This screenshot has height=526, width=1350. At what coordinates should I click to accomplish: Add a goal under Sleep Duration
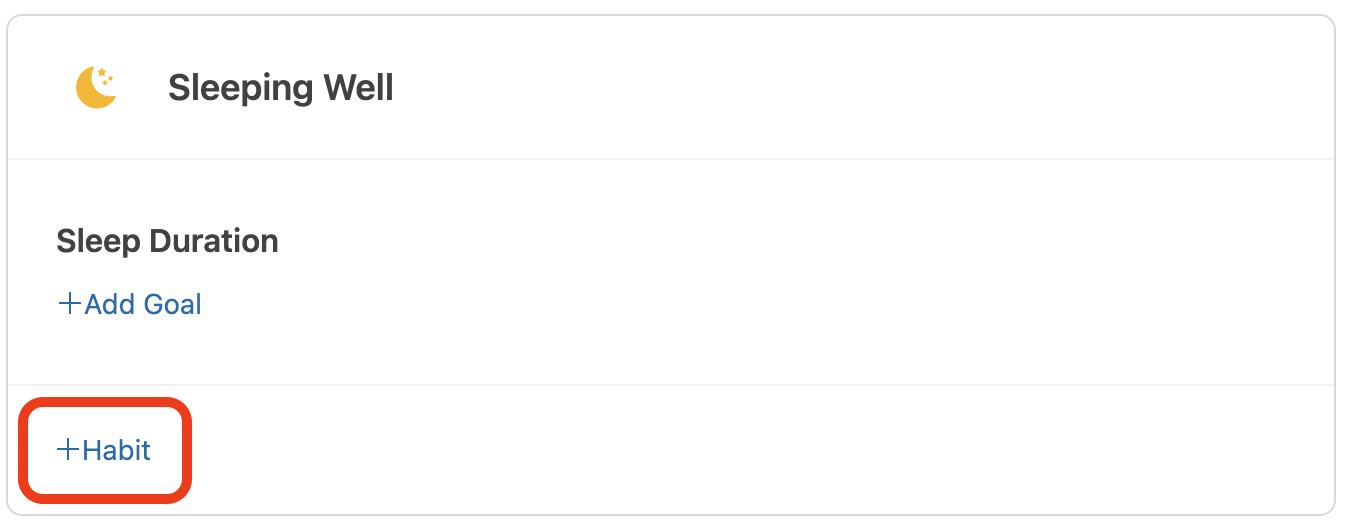coord(130,304)
